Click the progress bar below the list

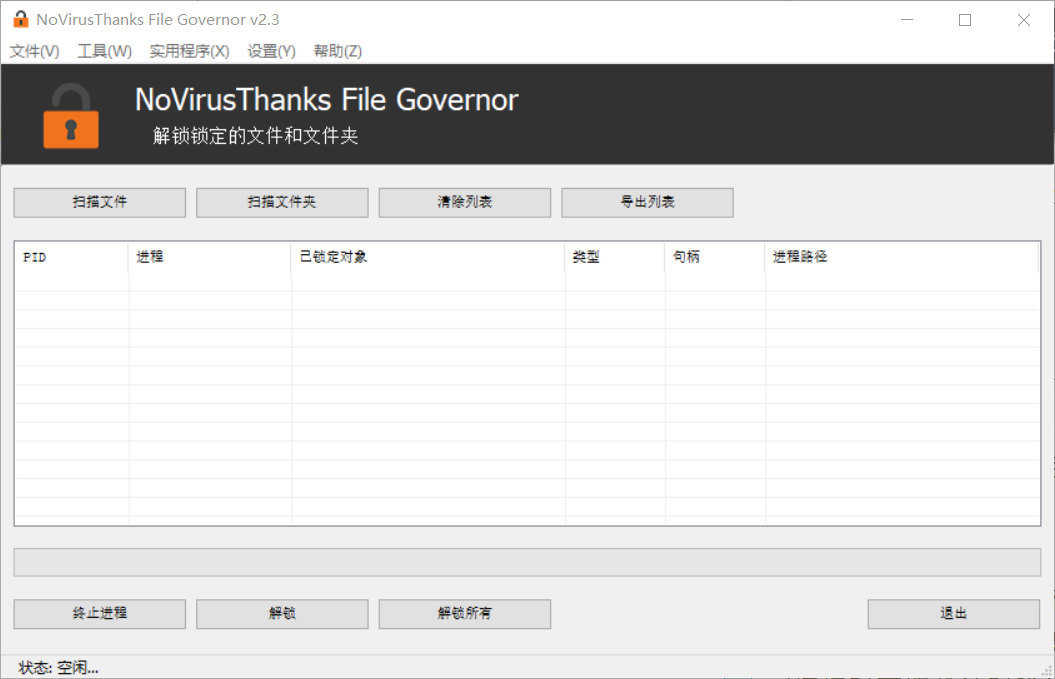tap(528, 563)
